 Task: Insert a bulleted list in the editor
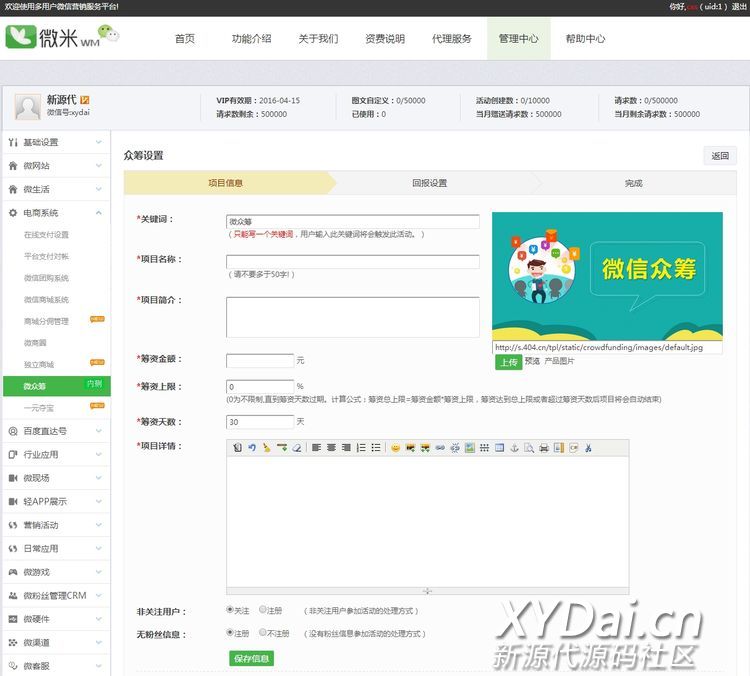click(x=376, y=448)
